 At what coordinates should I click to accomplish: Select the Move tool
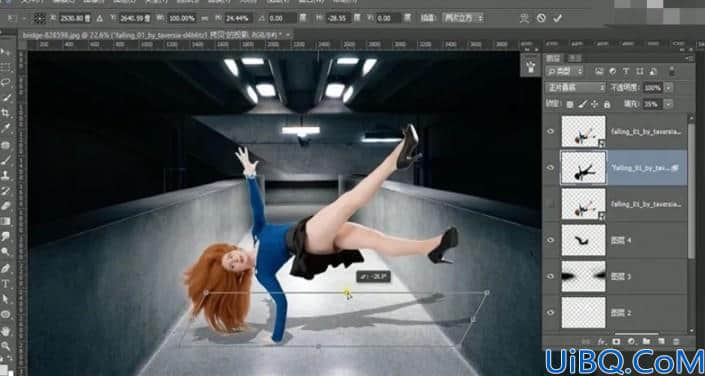pos(6,52)
